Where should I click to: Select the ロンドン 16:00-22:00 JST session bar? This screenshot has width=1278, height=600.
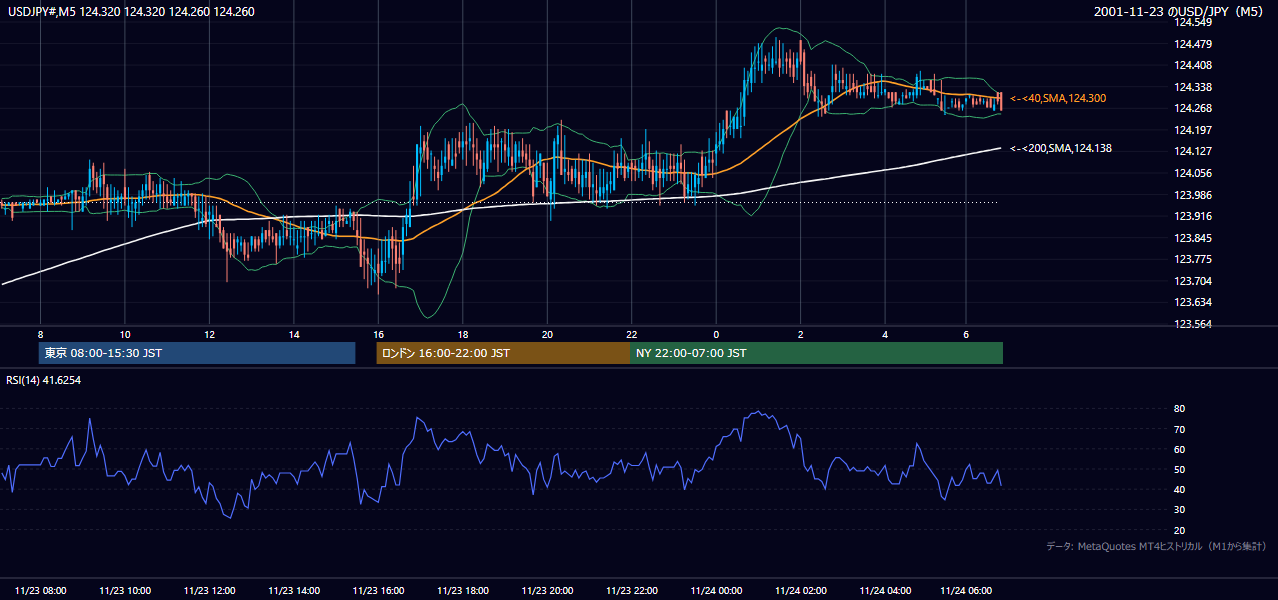tap(503, 353)
